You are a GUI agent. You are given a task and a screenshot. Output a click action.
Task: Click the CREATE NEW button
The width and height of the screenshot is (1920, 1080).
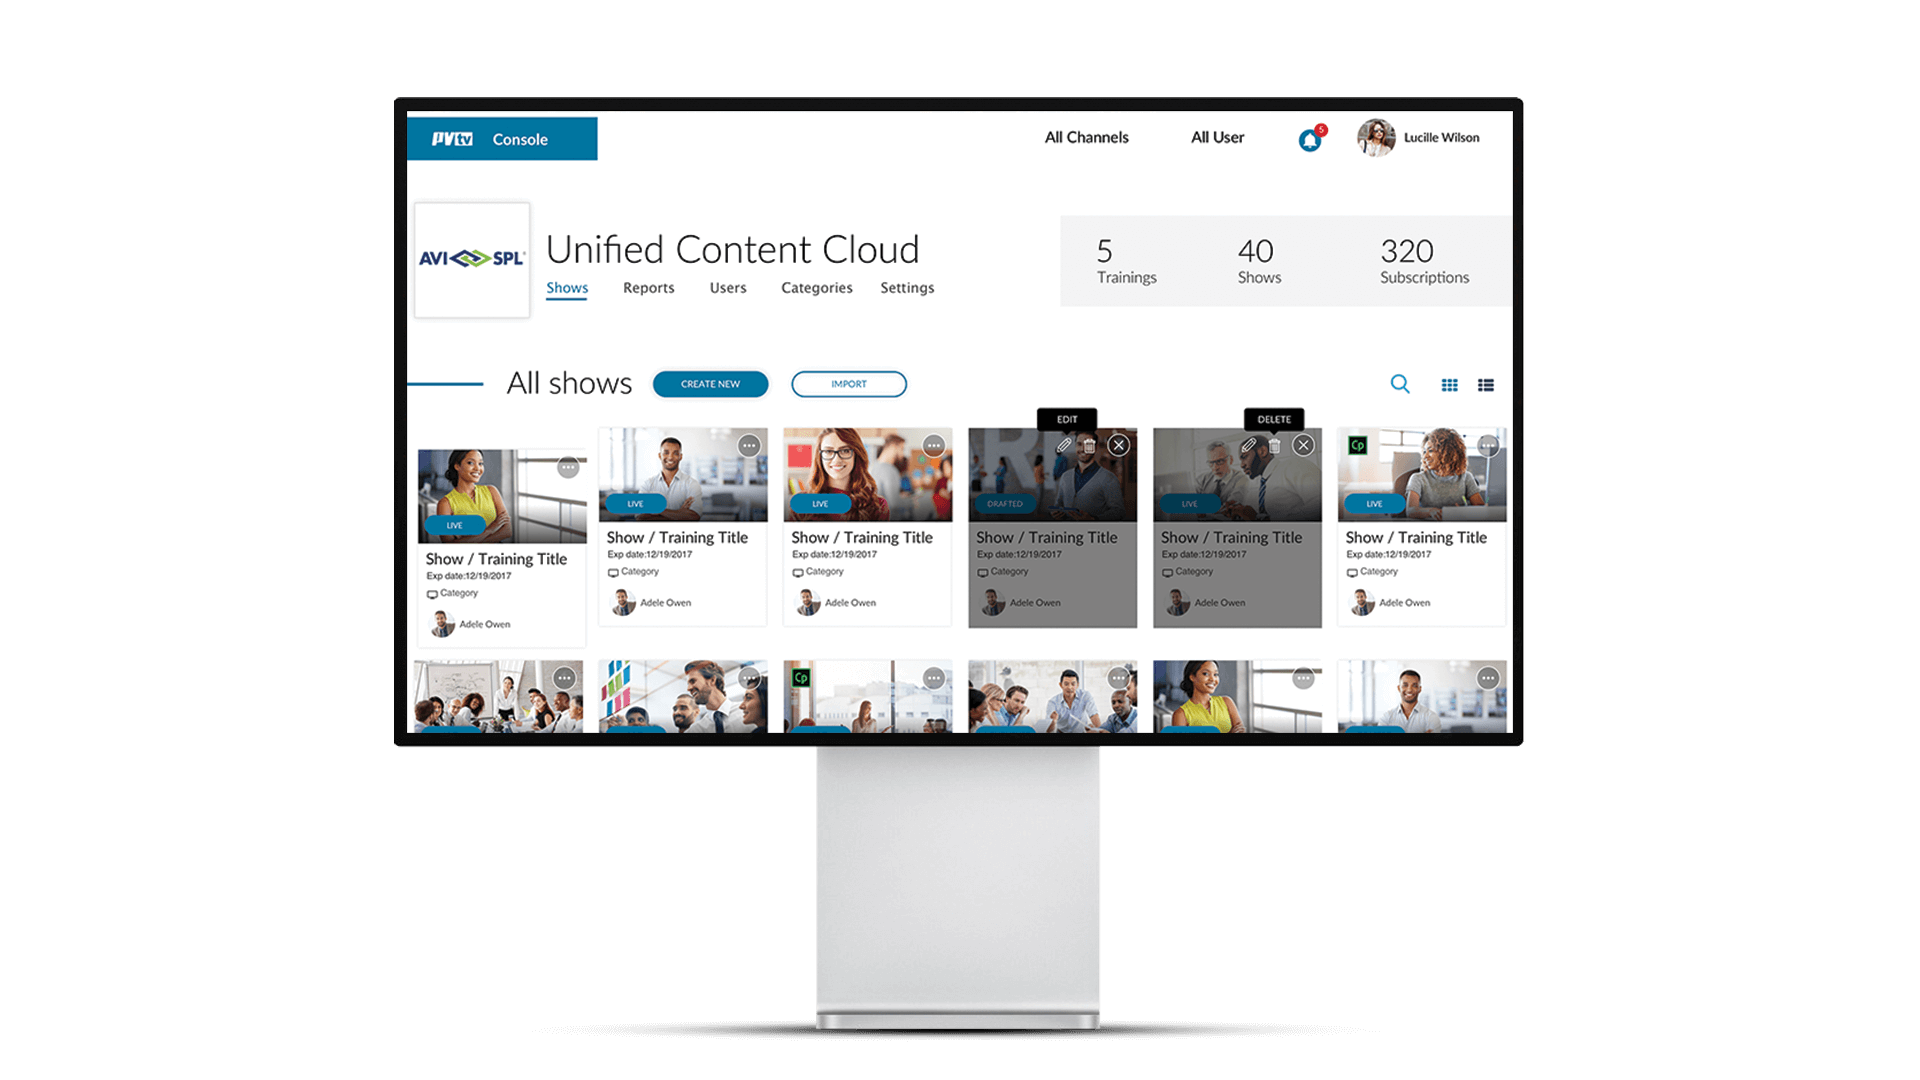(x=711, y=384)
